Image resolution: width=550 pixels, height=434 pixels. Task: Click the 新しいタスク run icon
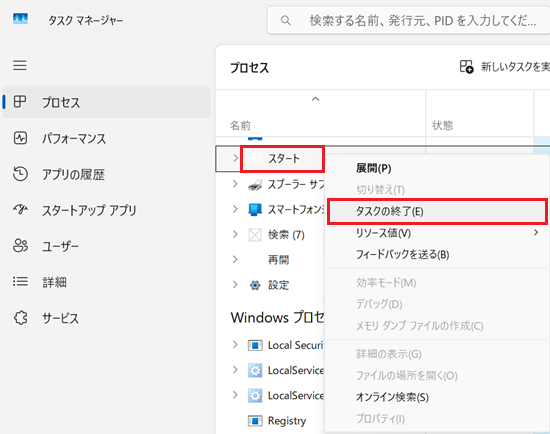(466, 66)
